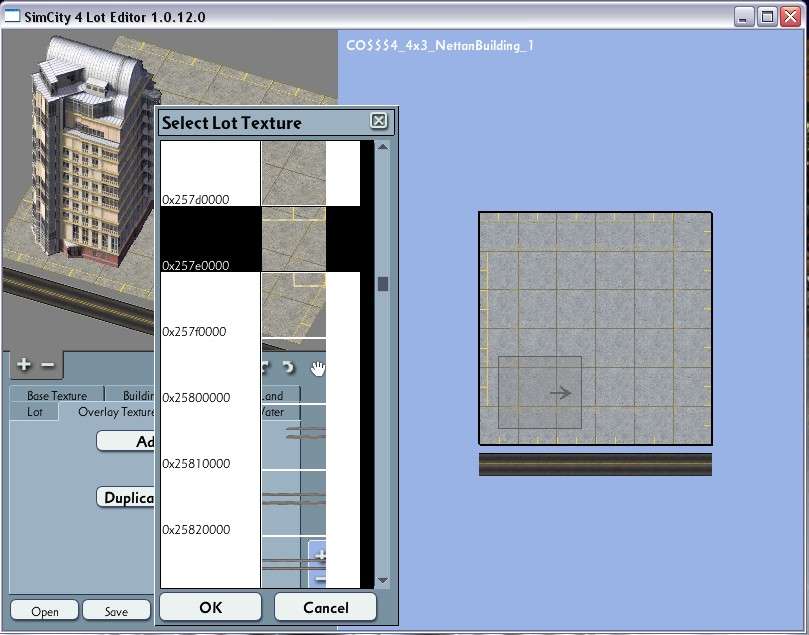This screenshot has width=809, height=635.
Task: Click the thumbnail for texture 0x257f0000
Action: [x=294, y=305]
